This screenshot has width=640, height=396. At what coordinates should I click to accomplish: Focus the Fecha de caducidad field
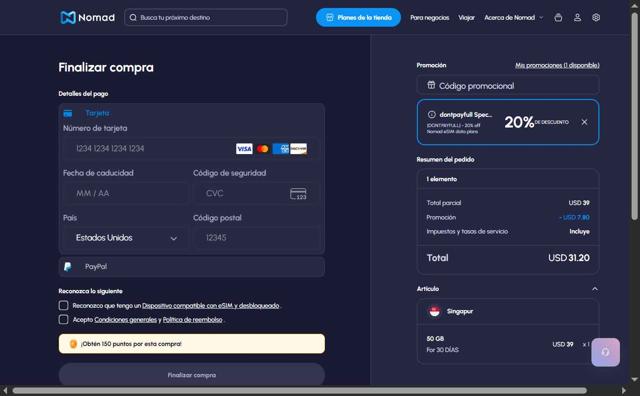point(126,194)
